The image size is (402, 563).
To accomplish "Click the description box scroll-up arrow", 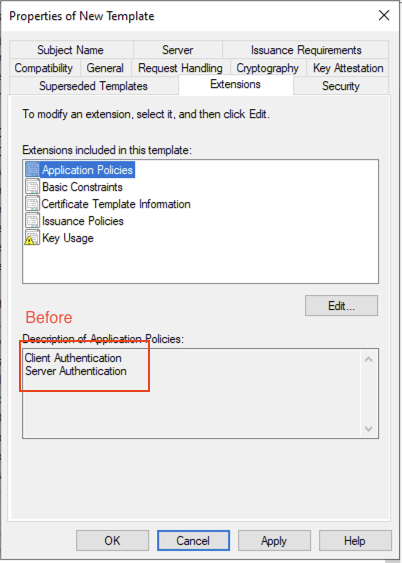I will point(368,359).
